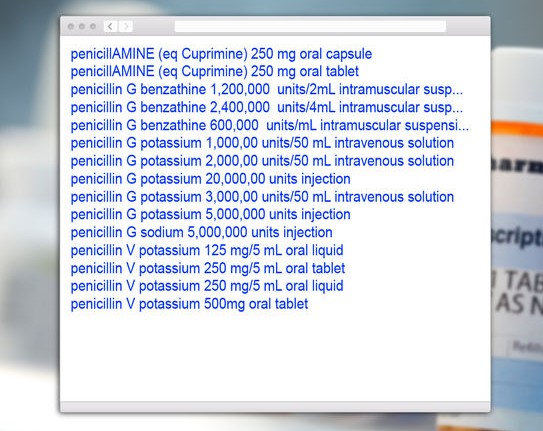Click the third gray window control dot

click(93, 26)
